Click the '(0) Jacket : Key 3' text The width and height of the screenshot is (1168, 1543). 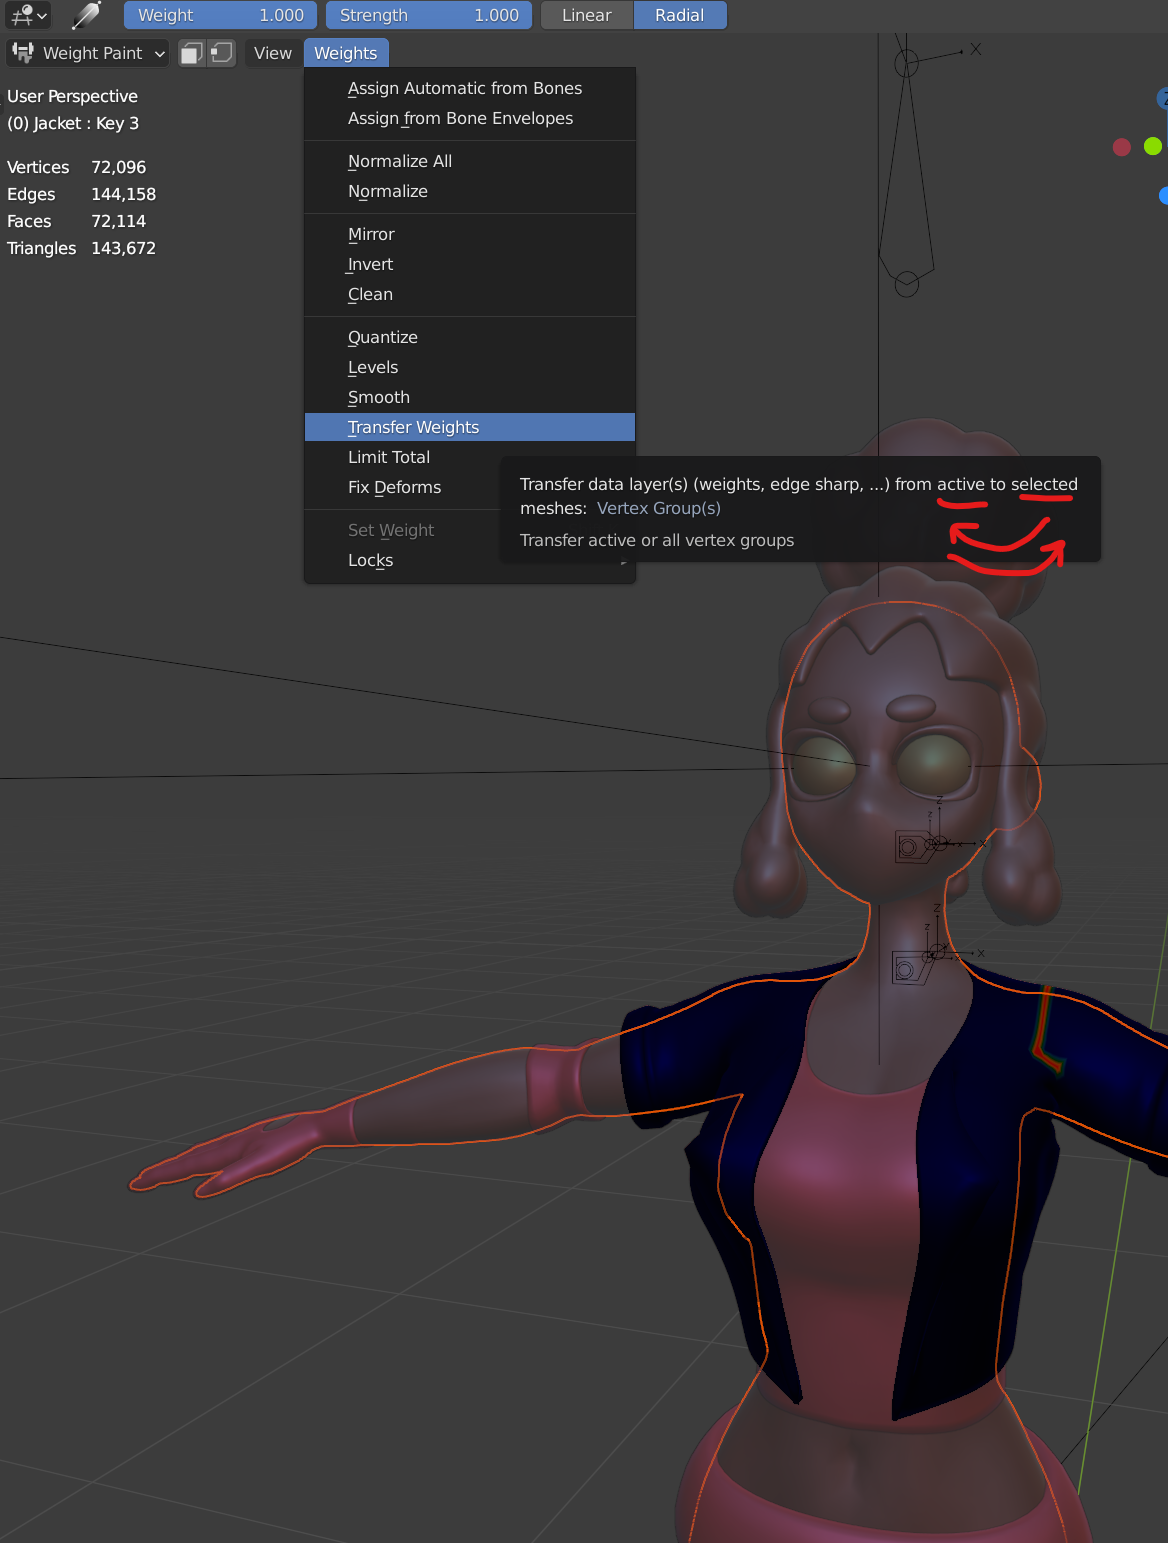(x=73, y=123)
